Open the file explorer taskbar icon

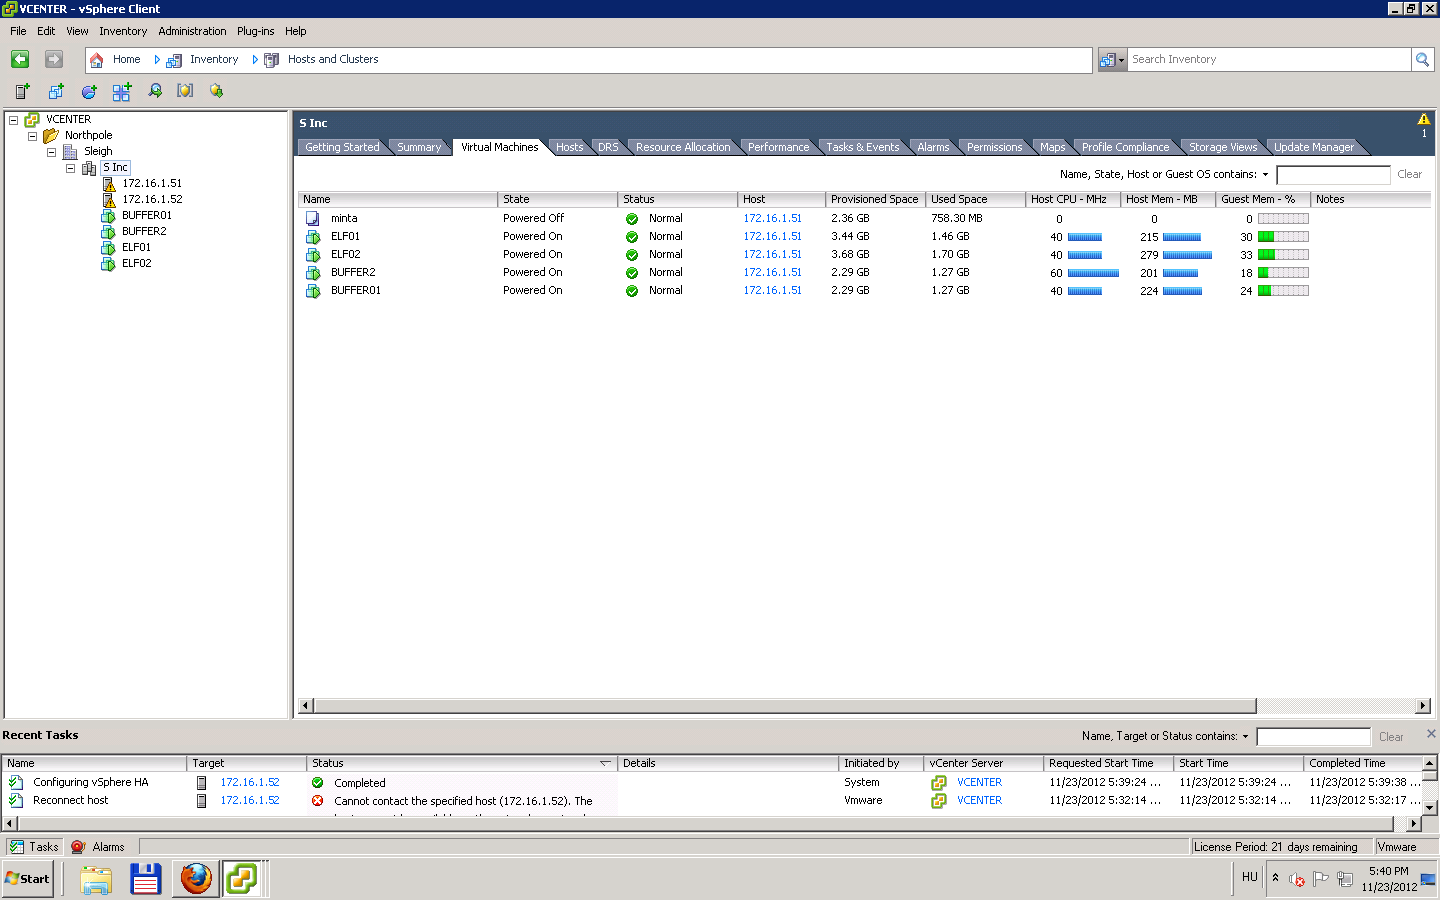click(x=96, y=880)
